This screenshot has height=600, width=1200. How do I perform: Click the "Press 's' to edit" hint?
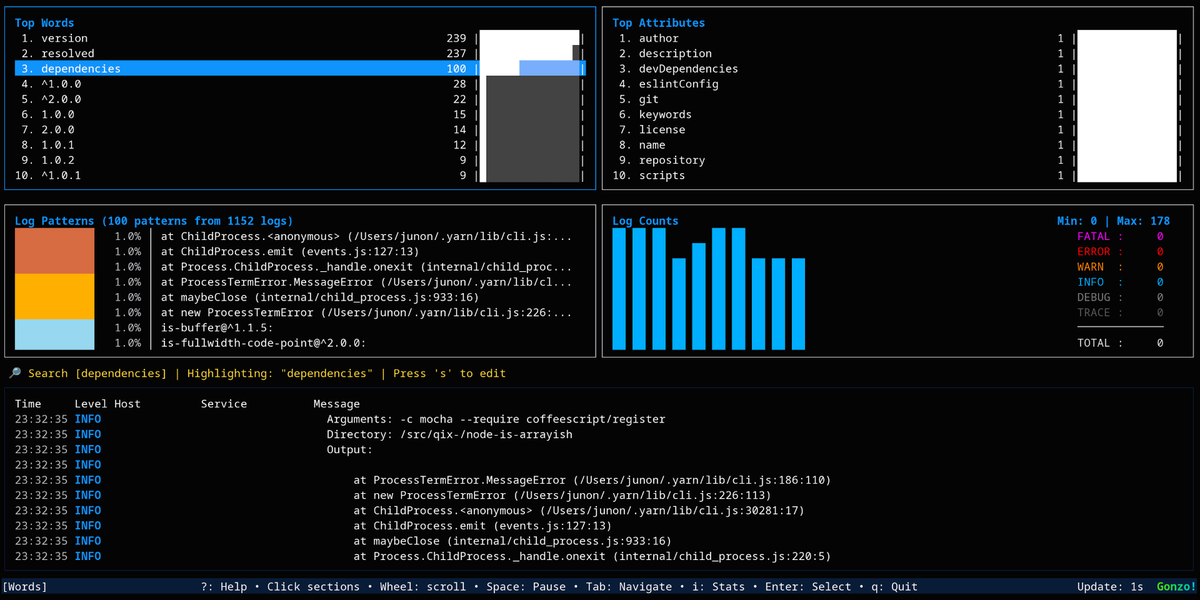[449, 373]
